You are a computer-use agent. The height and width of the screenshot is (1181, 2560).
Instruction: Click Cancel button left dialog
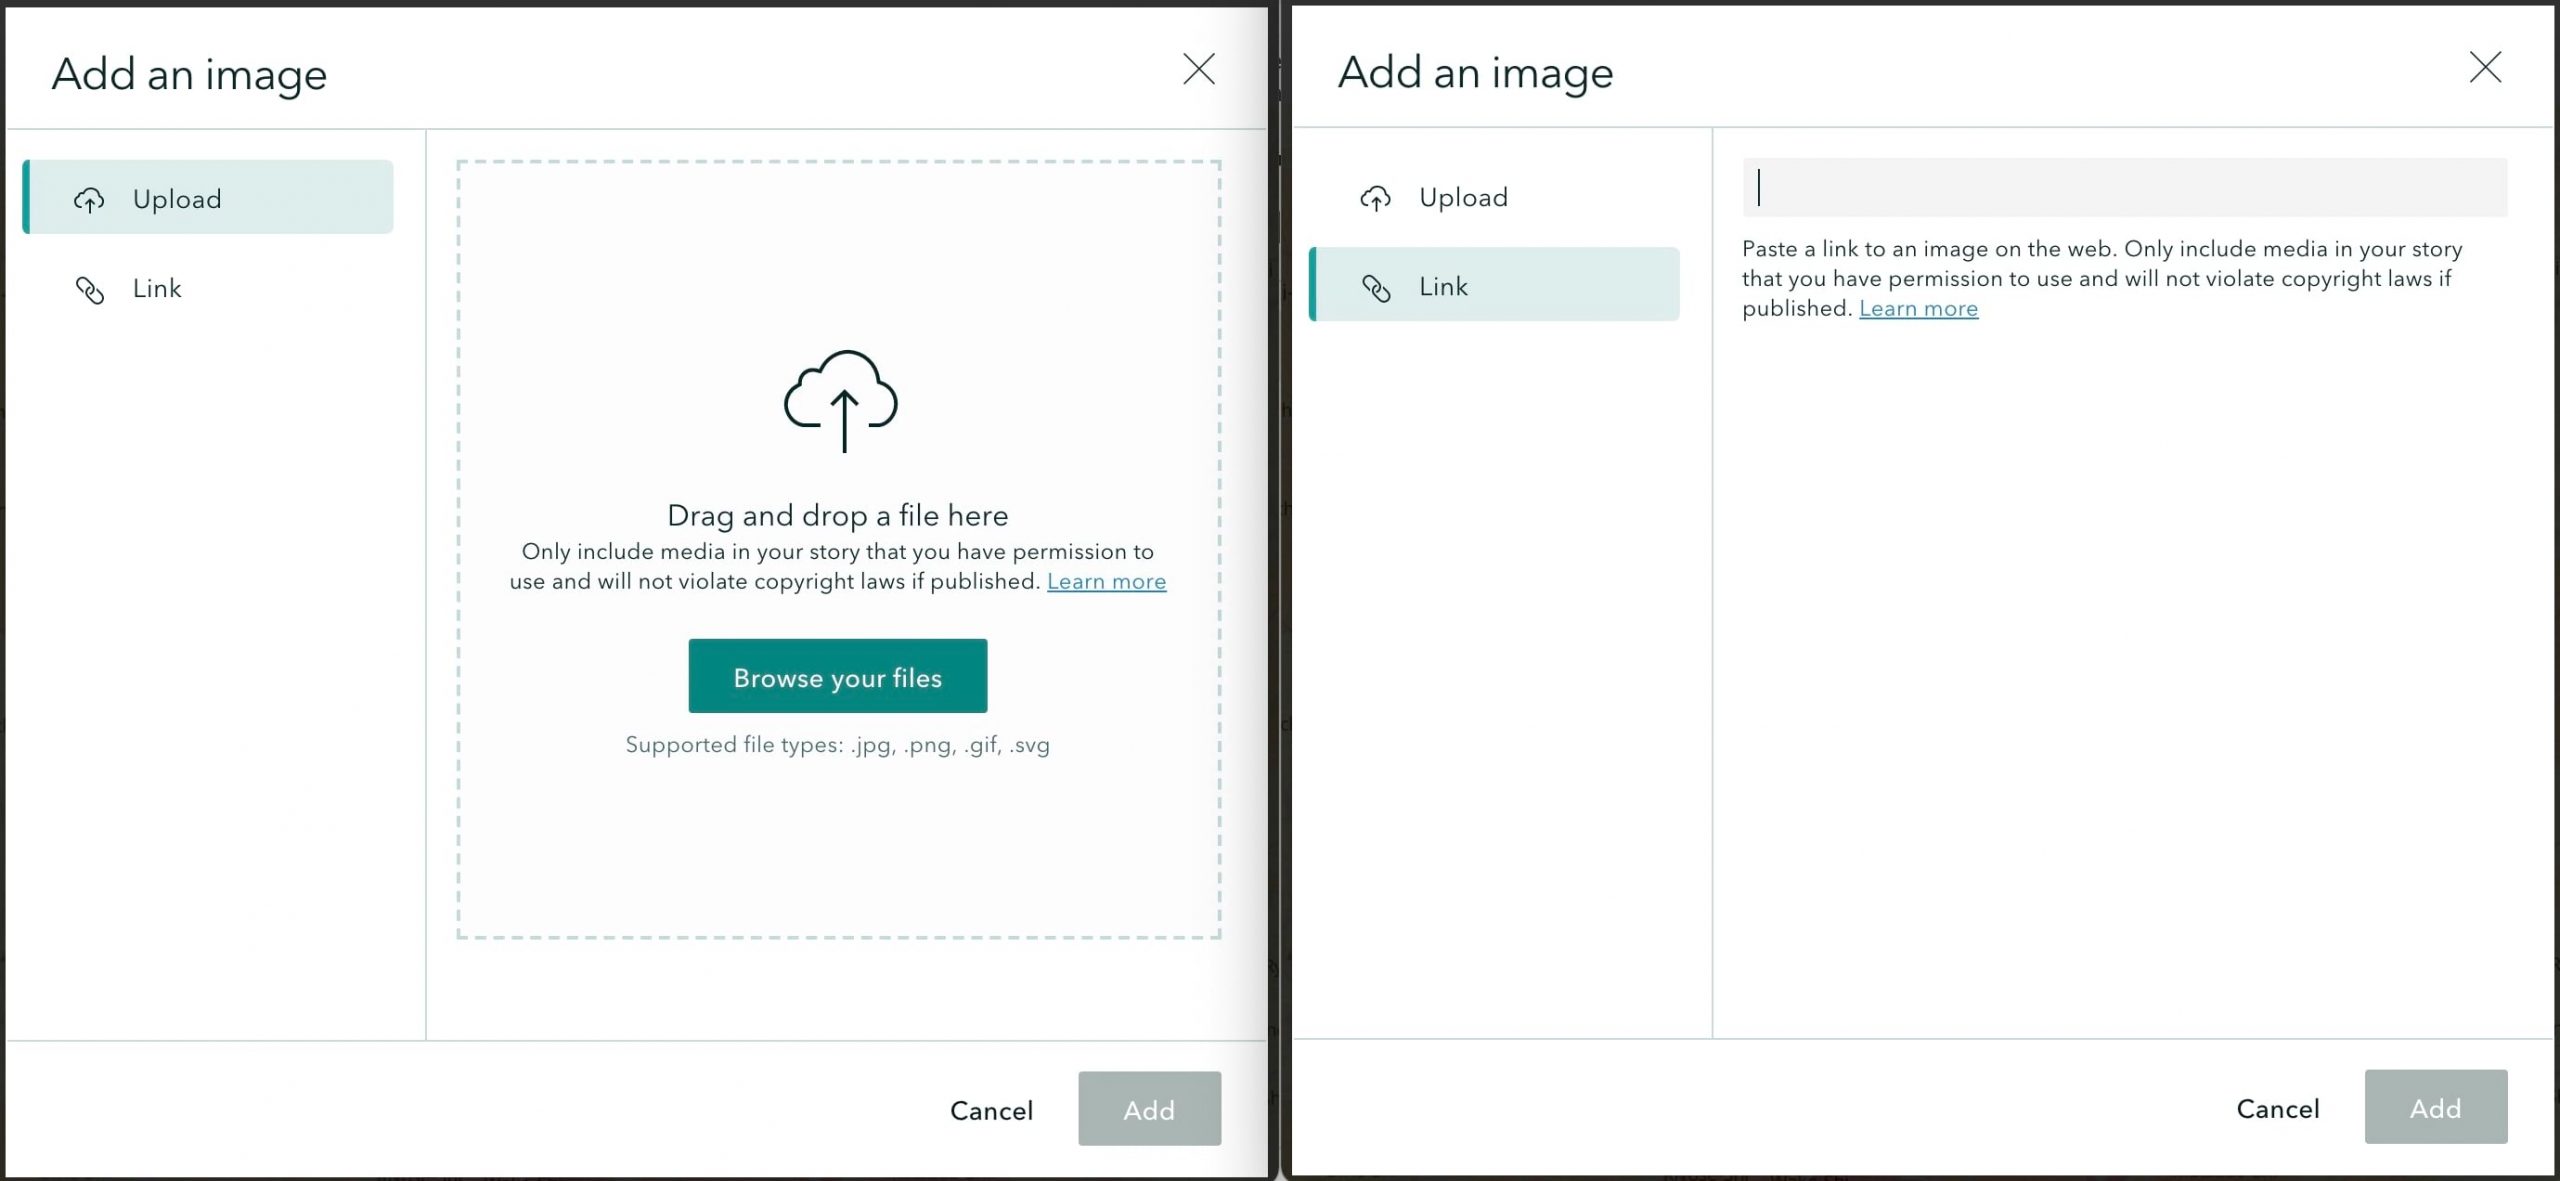(991, 1109)
